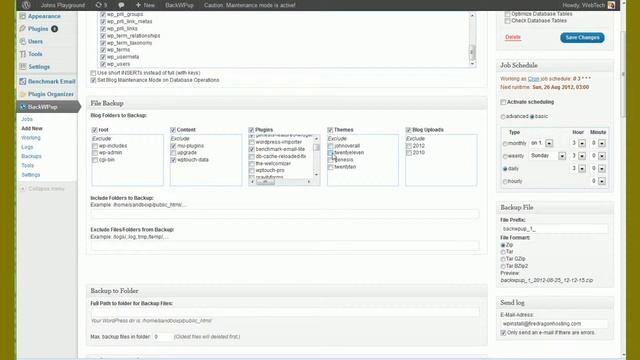Open the comments bubble icon
This screenshot has width=640, height=360.
(x=121, y=5)
